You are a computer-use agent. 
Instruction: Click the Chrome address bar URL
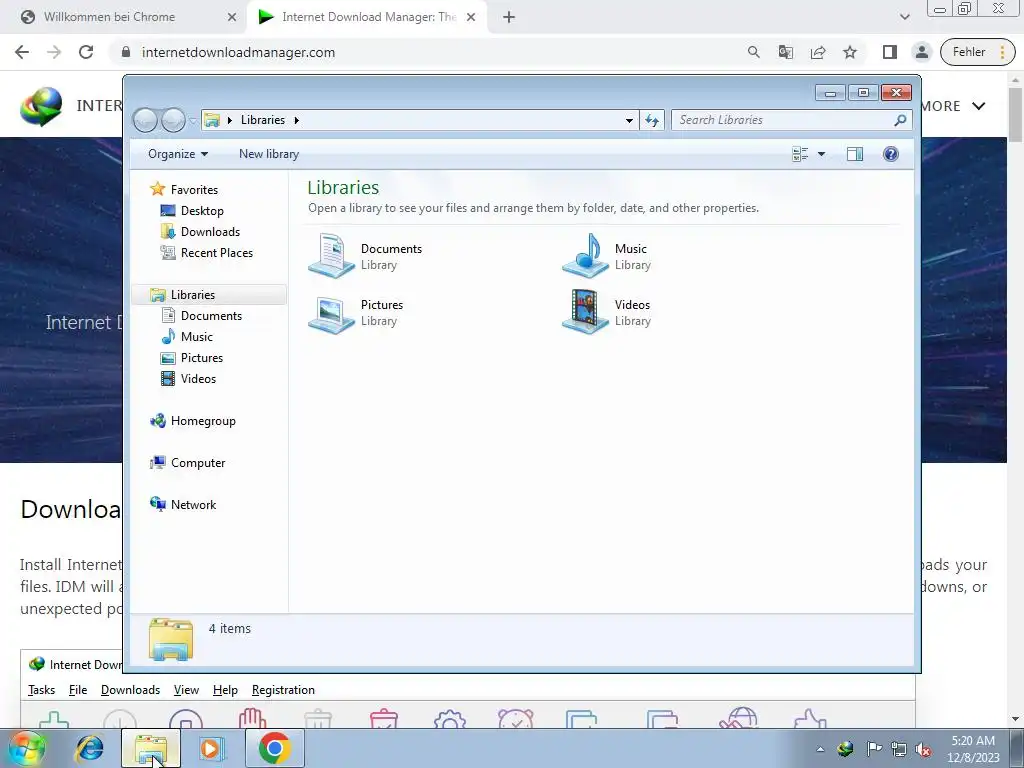point(238,52)
